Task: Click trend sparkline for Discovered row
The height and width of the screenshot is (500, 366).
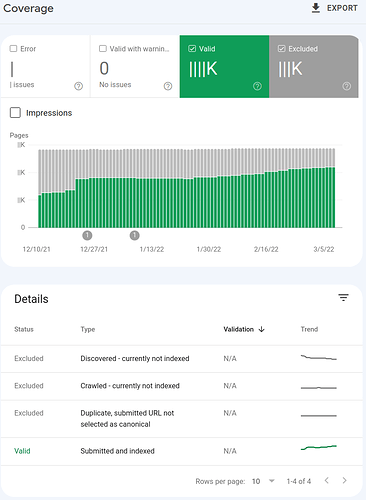Action: pos(319,358)
